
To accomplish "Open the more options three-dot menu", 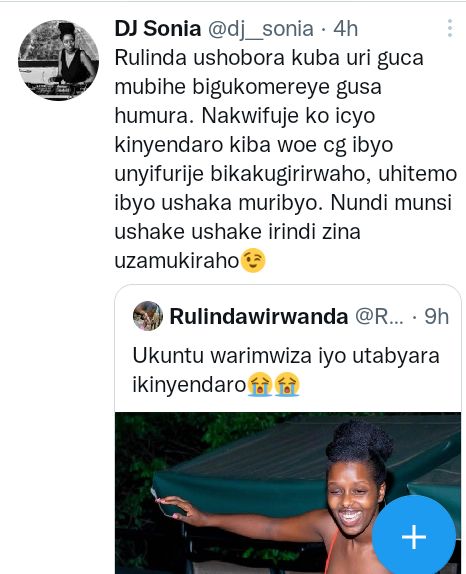I will click(x=450, y=28).
